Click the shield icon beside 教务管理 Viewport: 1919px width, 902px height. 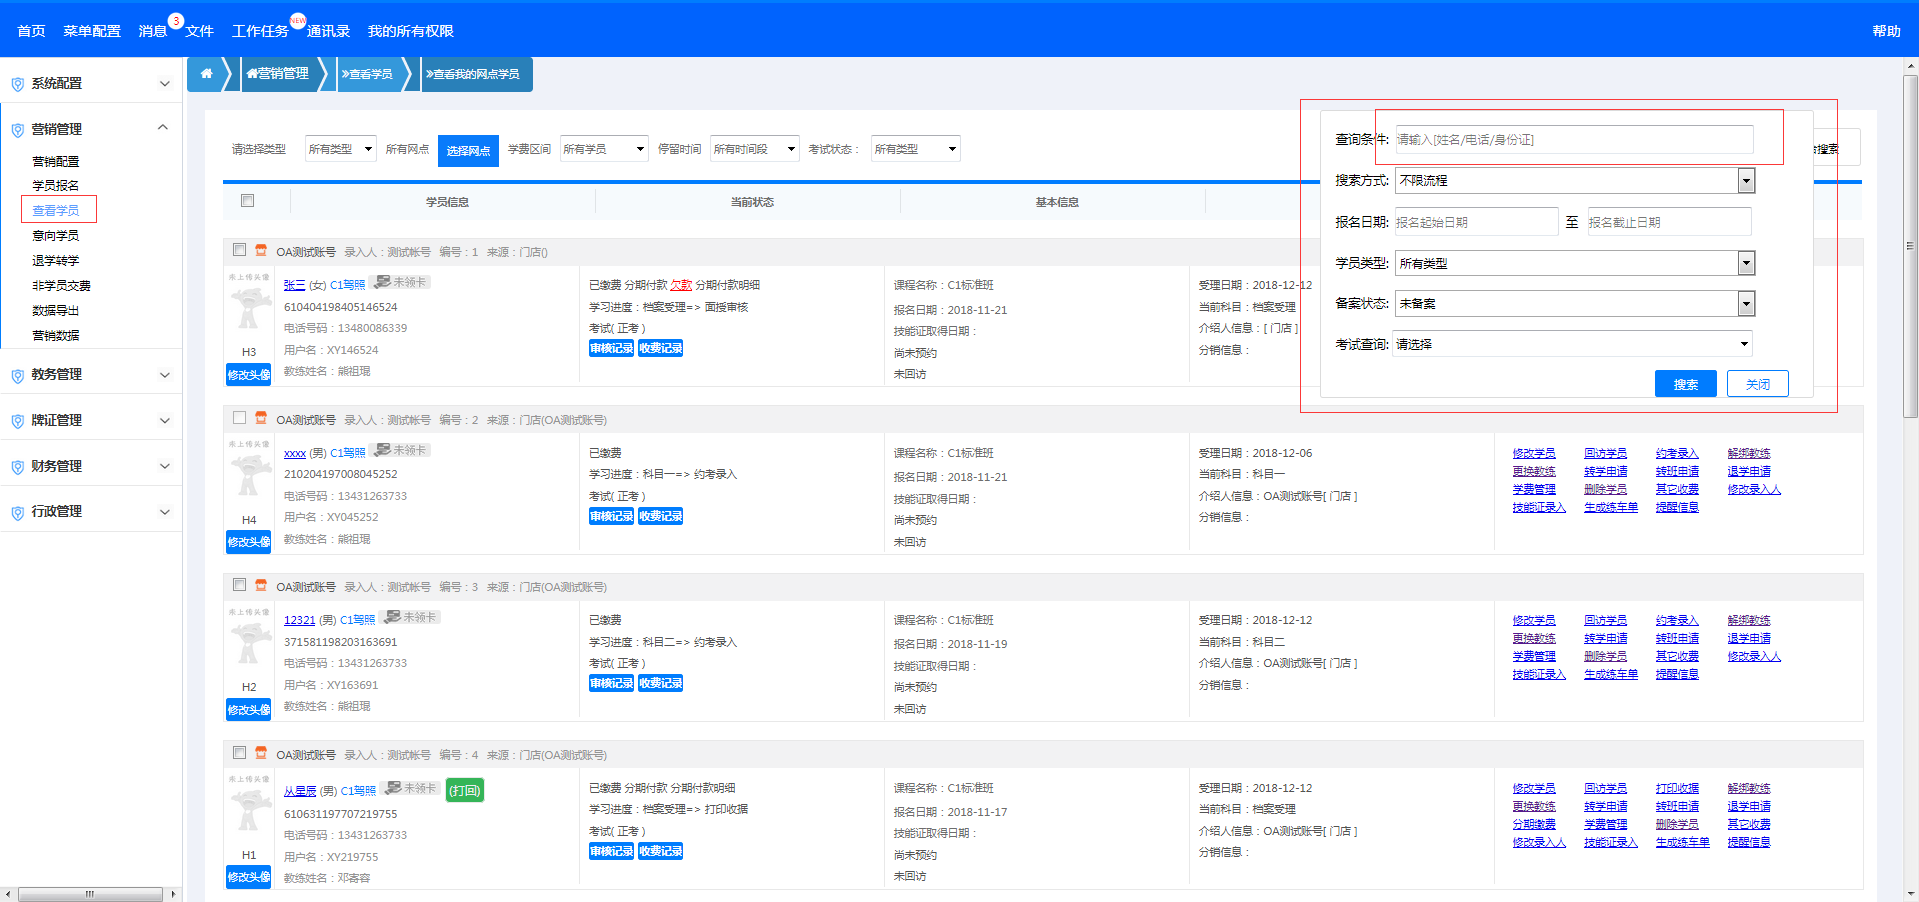coord(17,375)
